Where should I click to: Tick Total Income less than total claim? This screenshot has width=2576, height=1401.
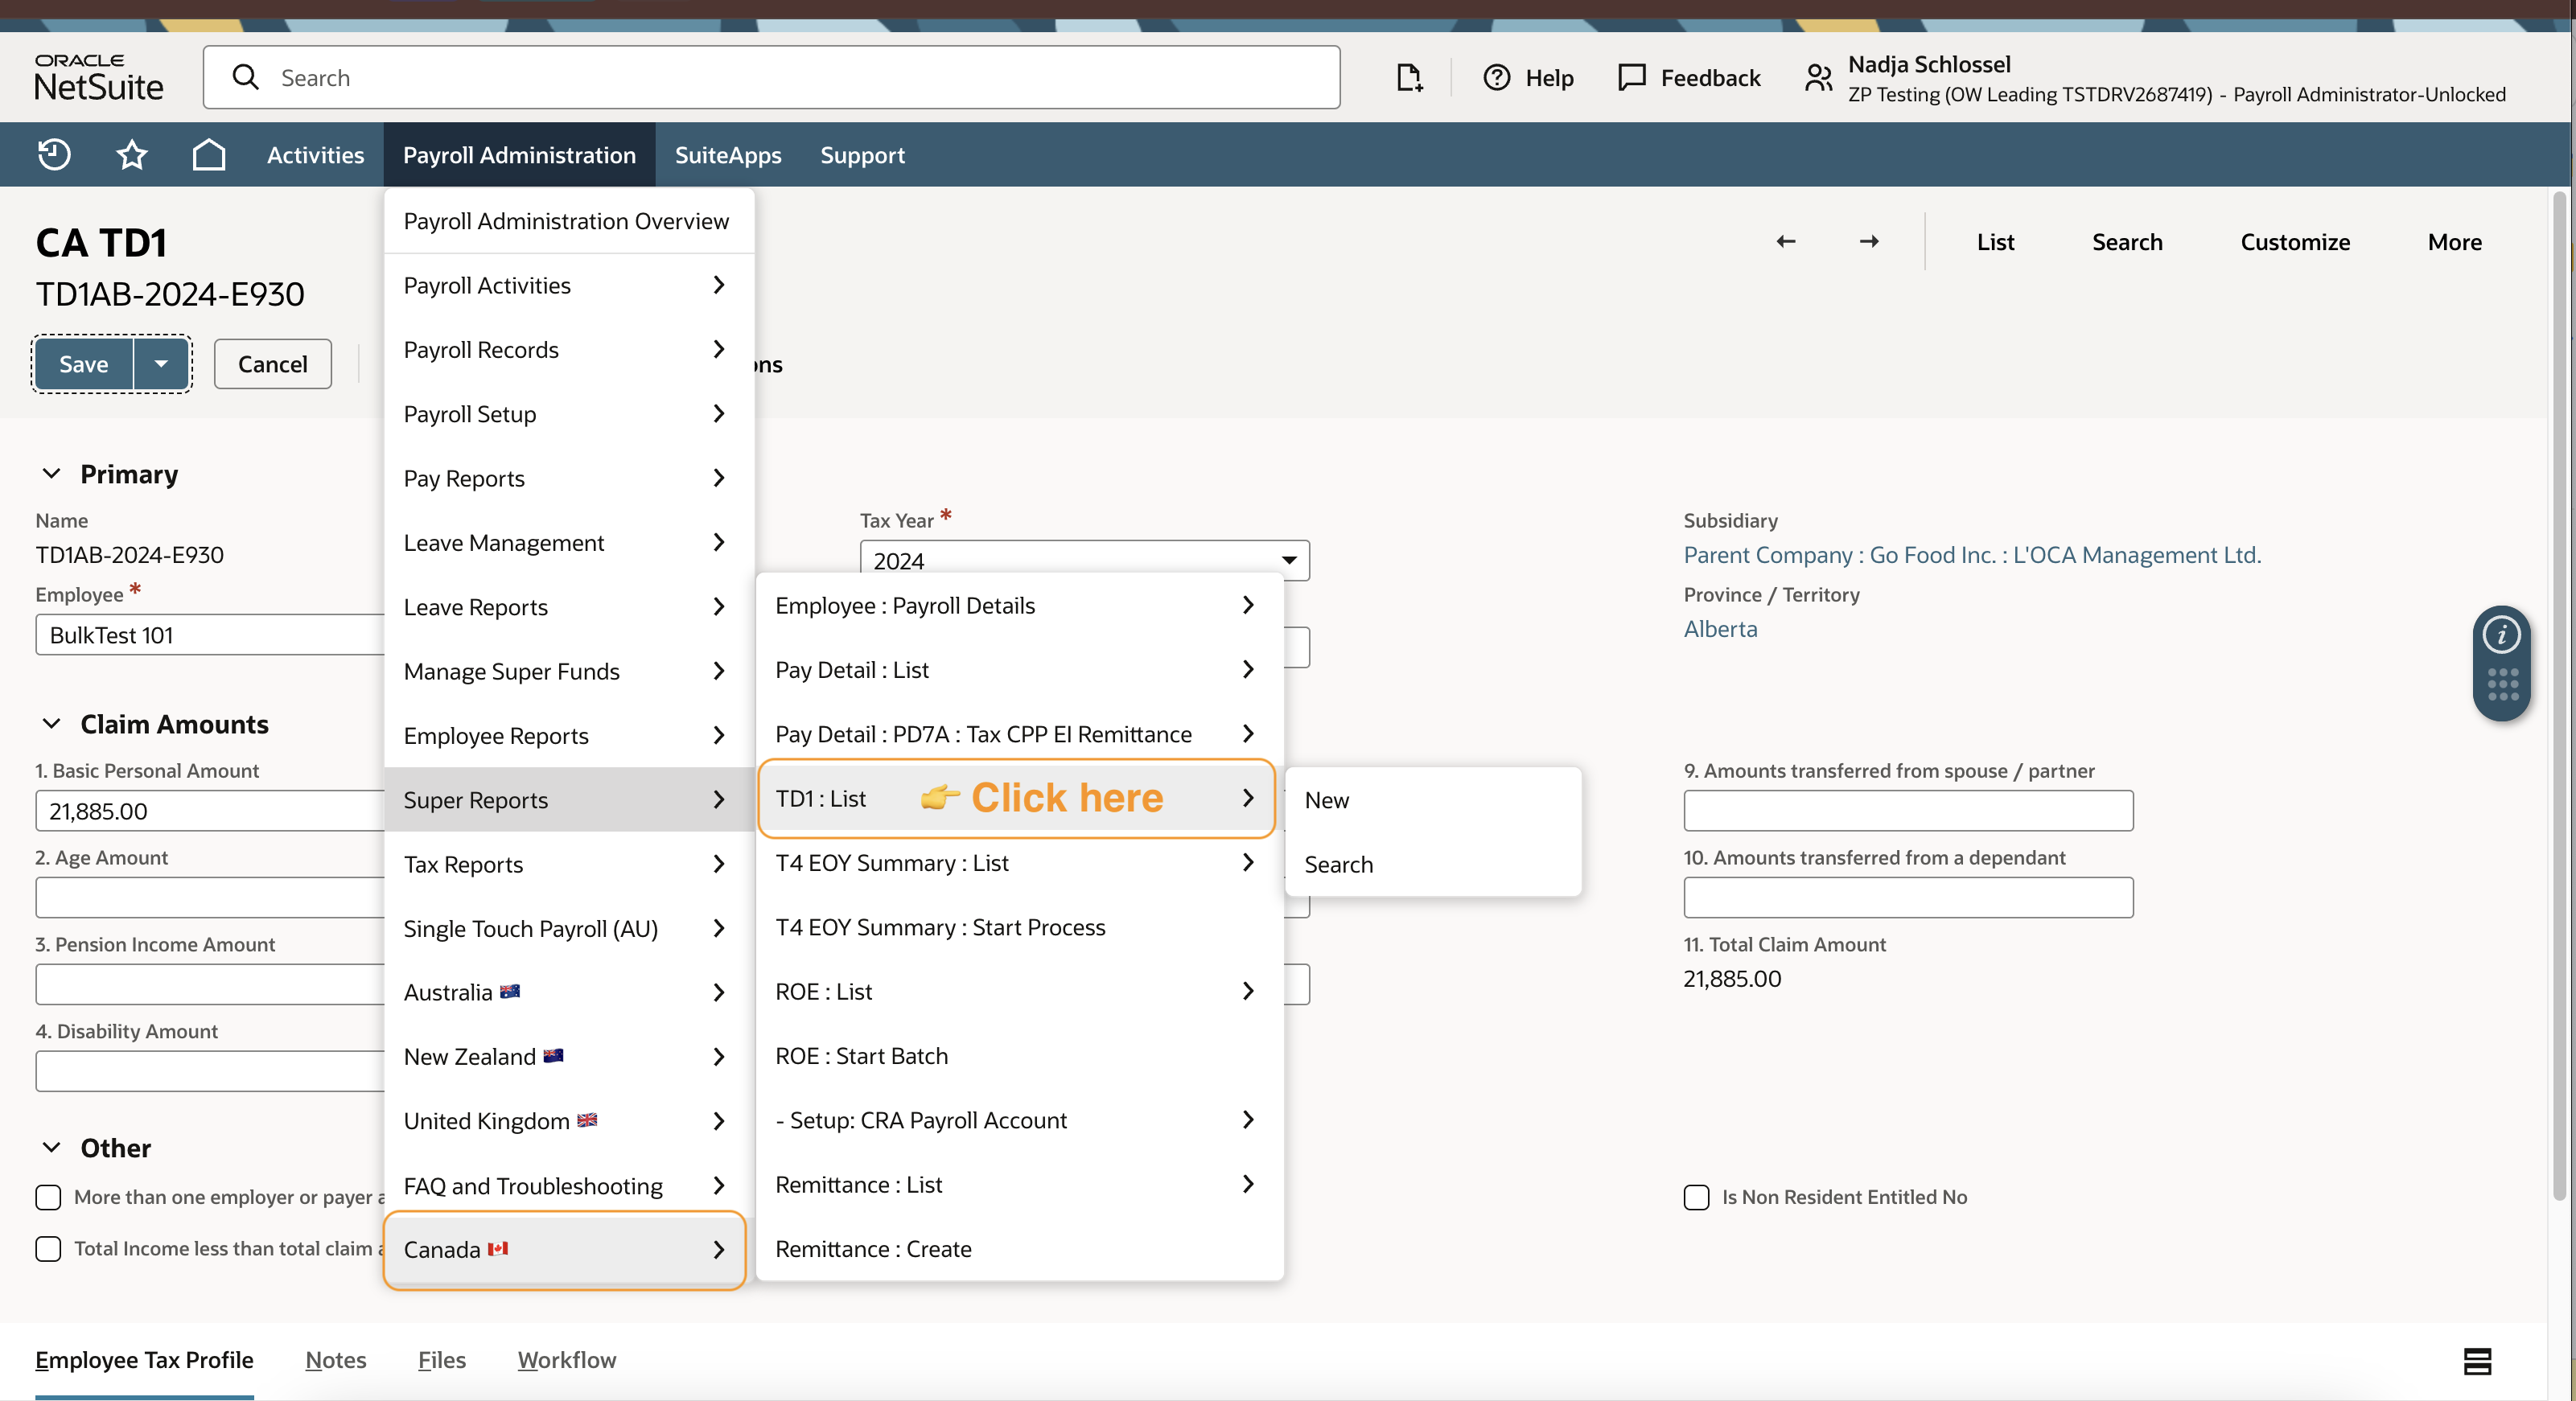pyautogui.click(x=48, y=1248)
